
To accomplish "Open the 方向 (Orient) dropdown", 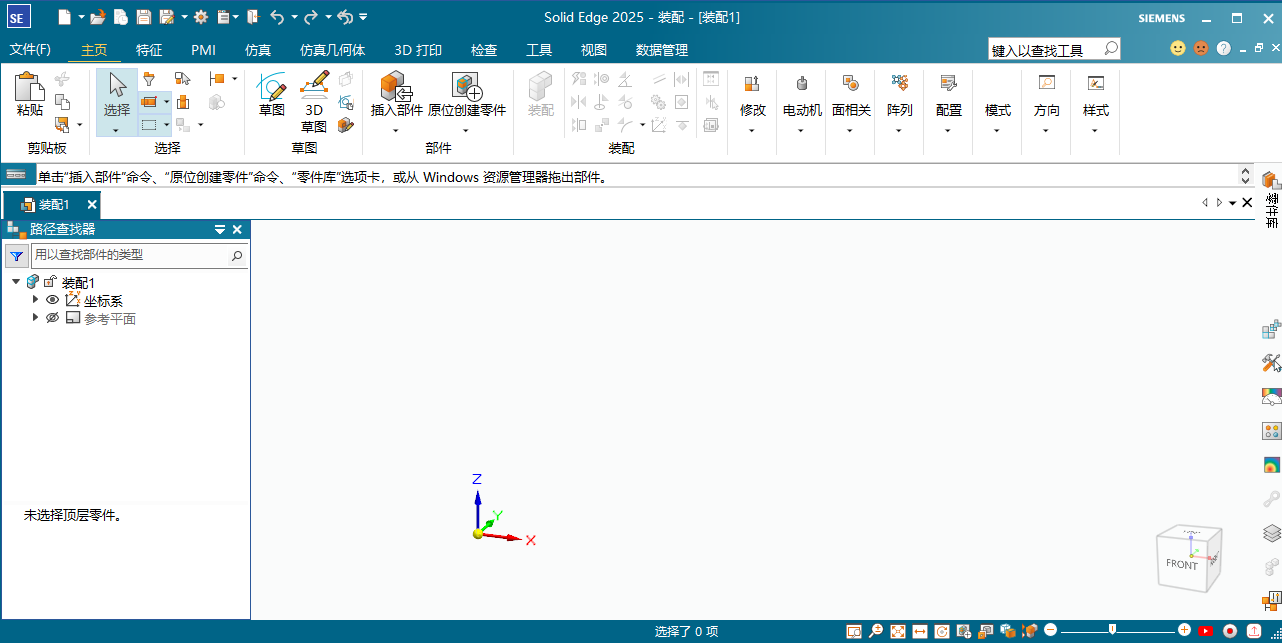I will [1046, 130].
